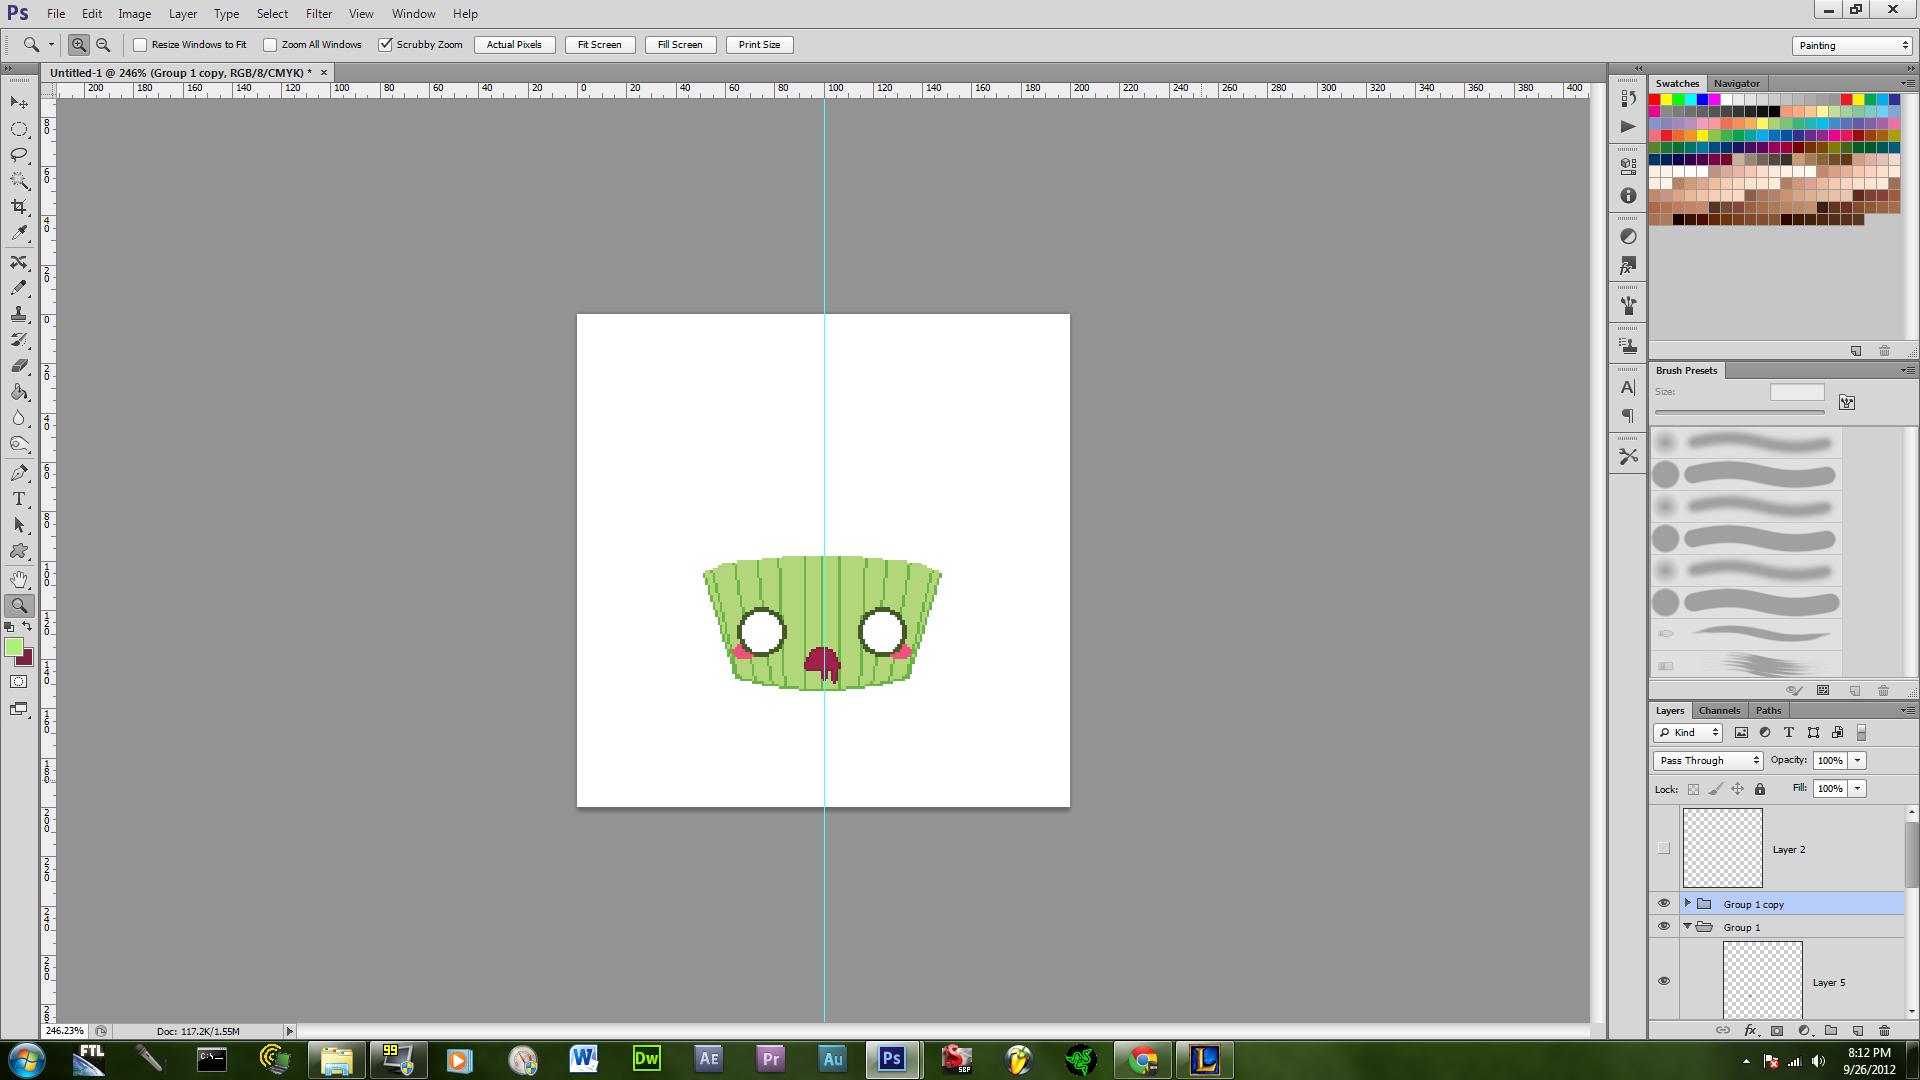Viewport: 1920px width, 1080px height.
Task: Adjust the brush Size slider
Action: coord(1740,412)
